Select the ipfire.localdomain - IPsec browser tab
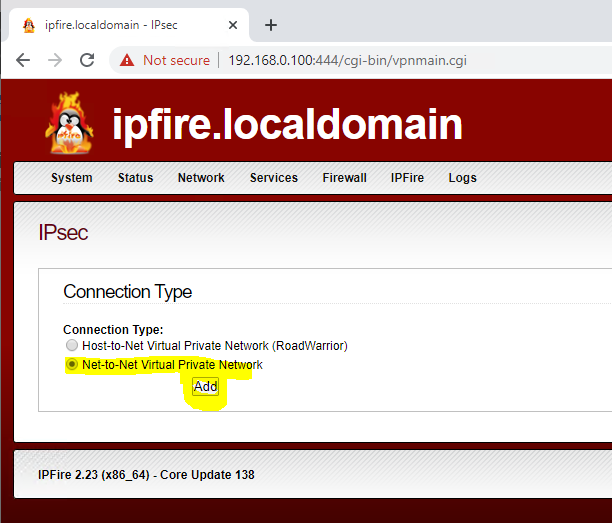 [129, 25]
